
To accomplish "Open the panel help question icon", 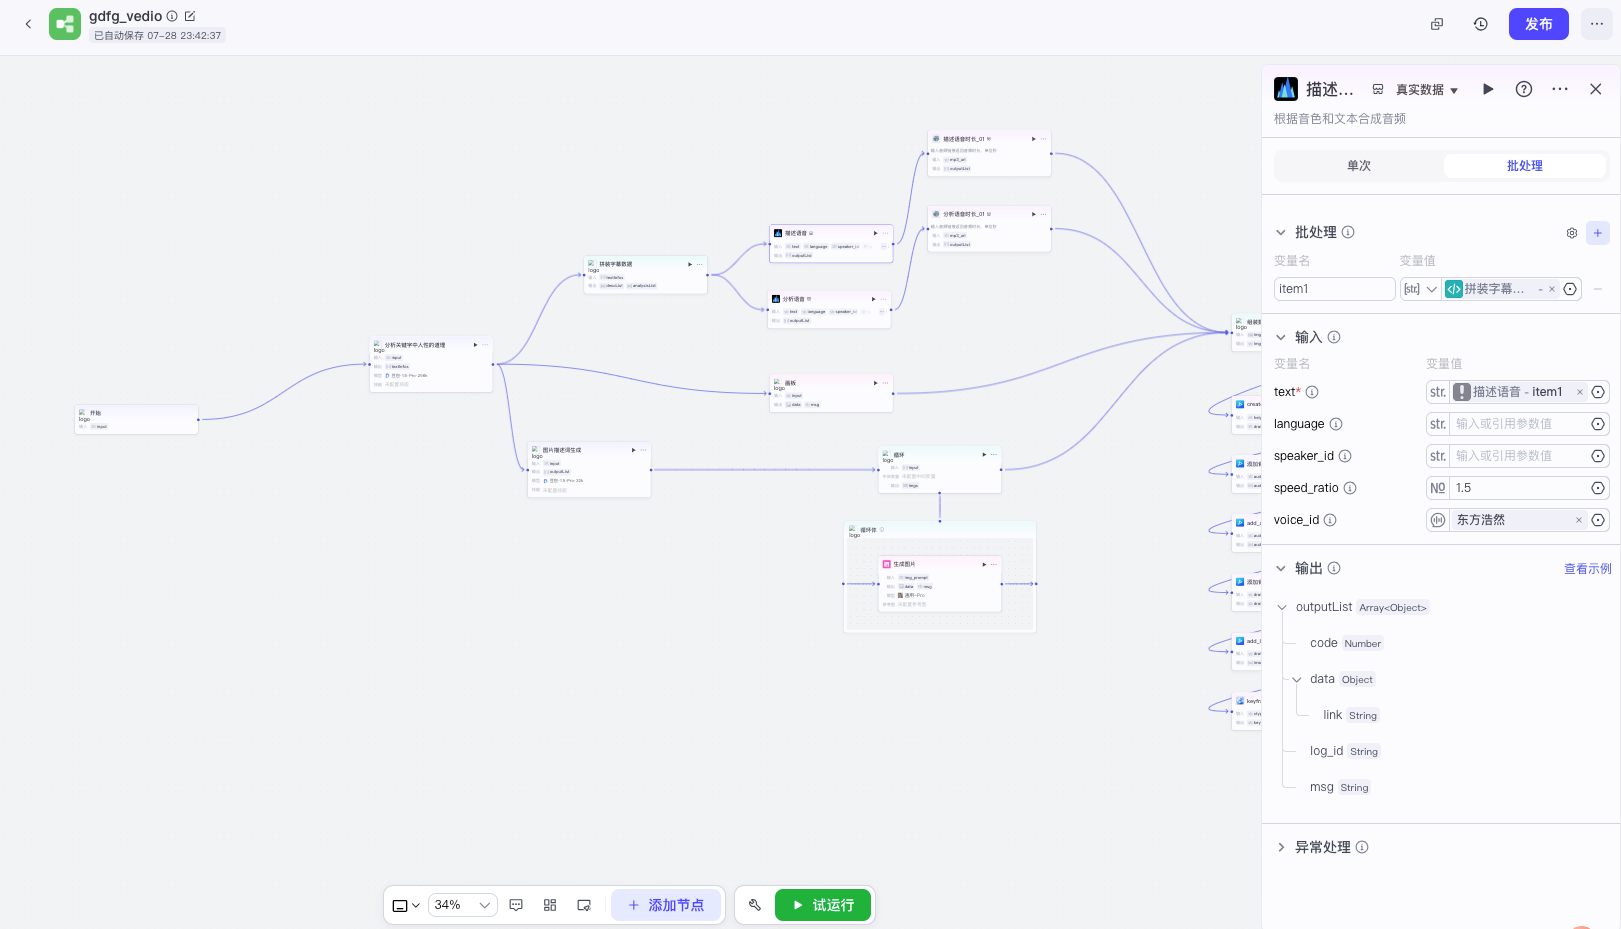I will coord(1524,89).
